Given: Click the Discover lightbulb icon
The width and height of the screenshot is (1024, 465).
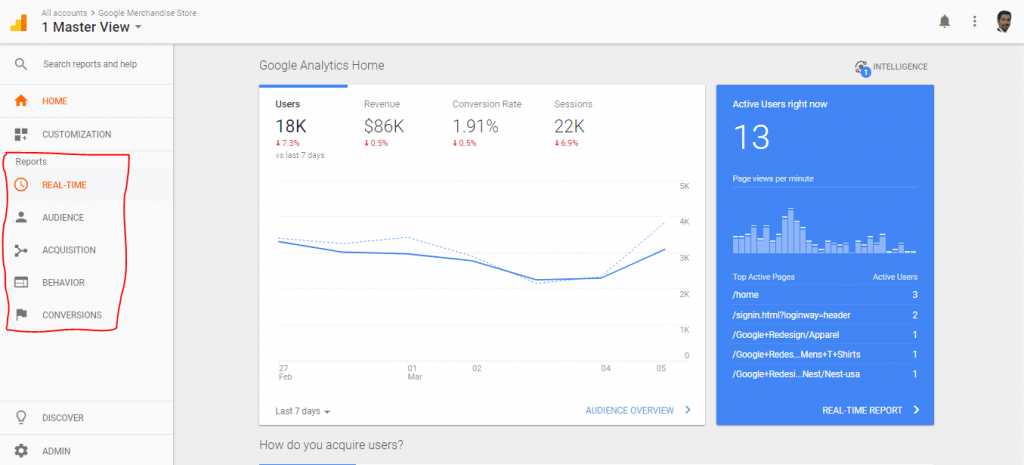Looking at the screenshot, I should [x=21, y=417].
